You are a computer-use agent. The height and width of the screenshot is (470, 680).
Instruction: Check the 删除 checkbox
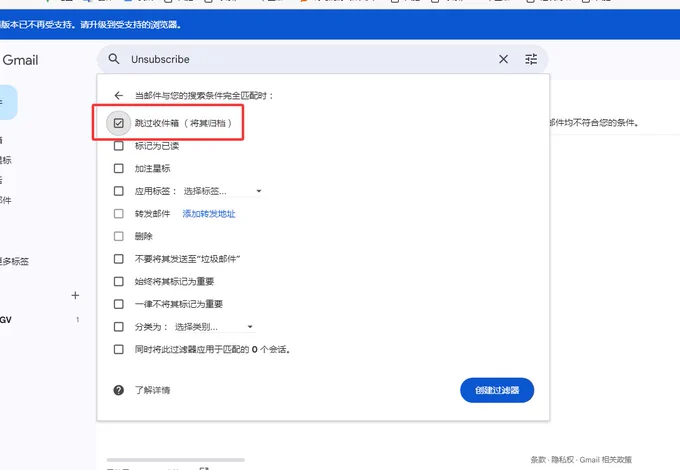click(118, 236)
